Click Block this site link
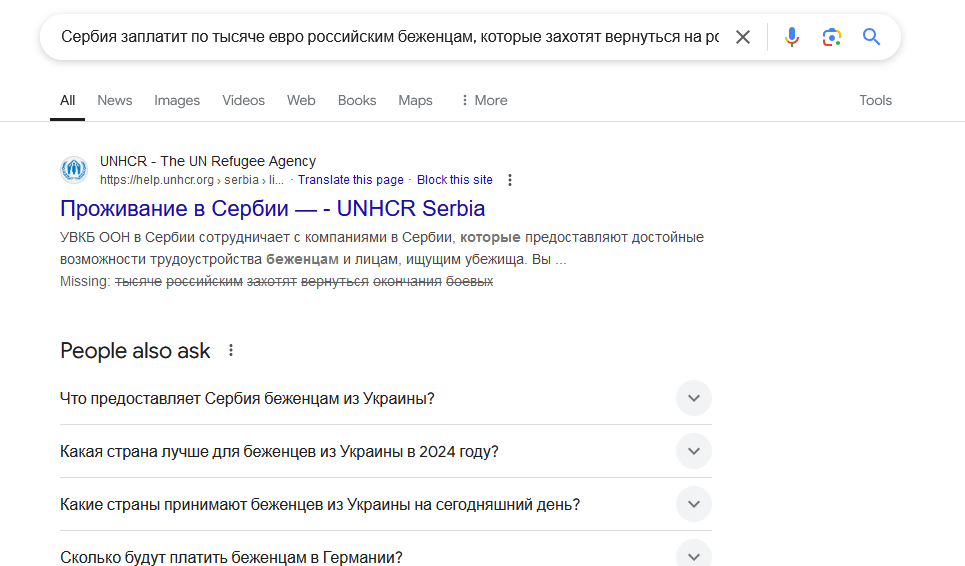Image resolution: width=965 pixels, height=566 pixels. click(455, 180)
